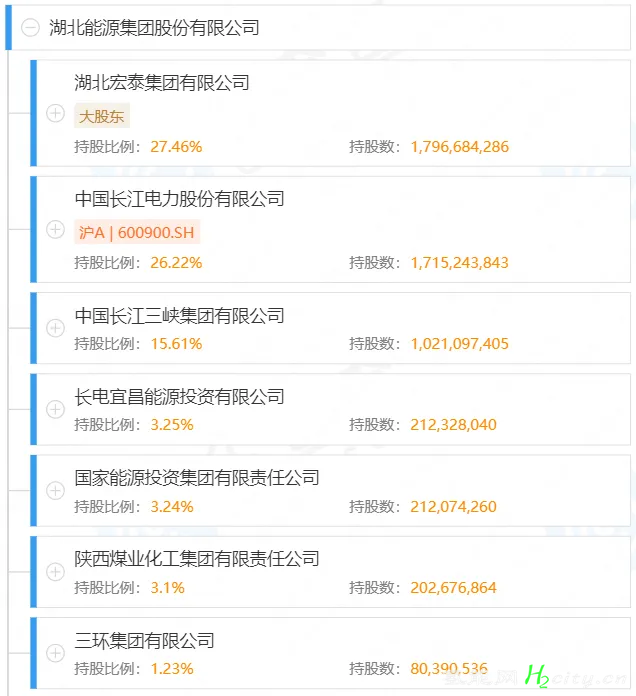Image resolution: width=636 pixels, height=696 pixels.
Task: Open company link 陕西煤业化工集团有限责任公司
Action: (197, 559)
